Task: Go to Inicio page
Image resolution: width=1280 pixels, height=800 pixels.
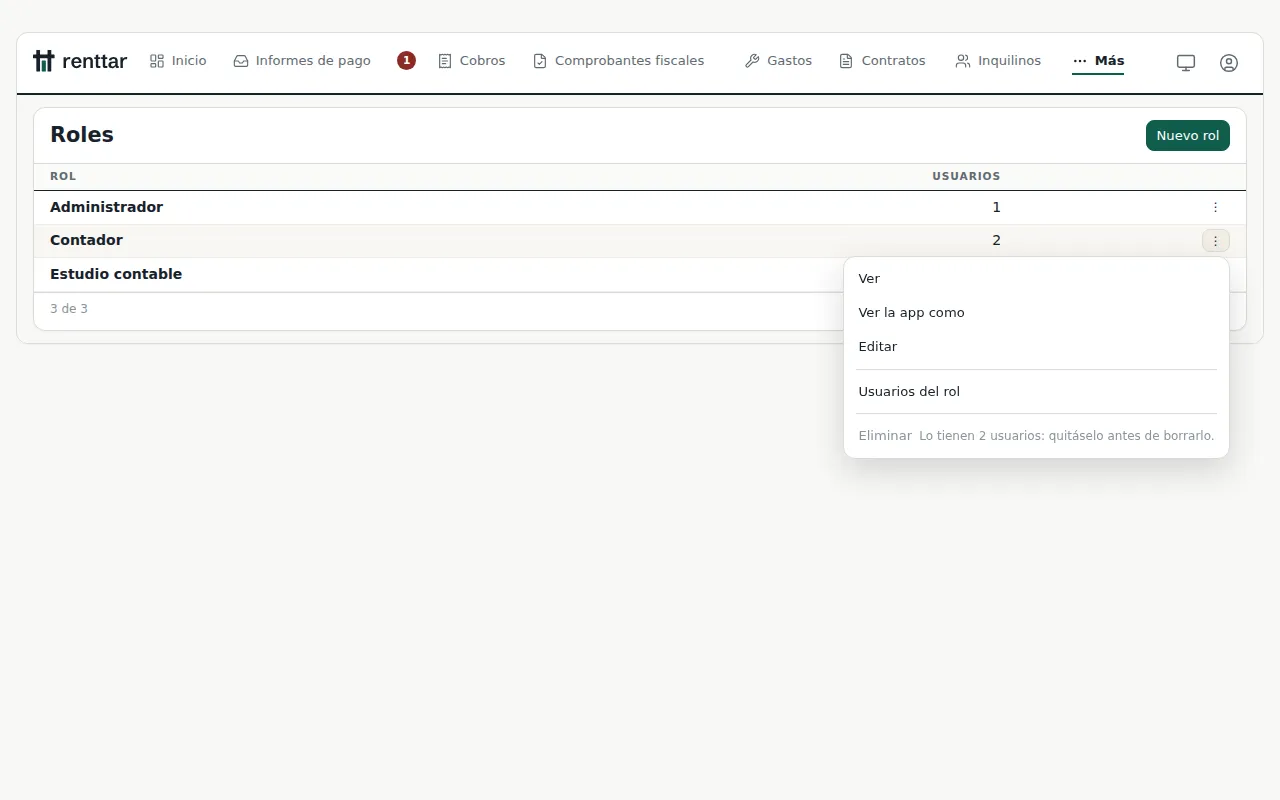Action: click(178, 61)
